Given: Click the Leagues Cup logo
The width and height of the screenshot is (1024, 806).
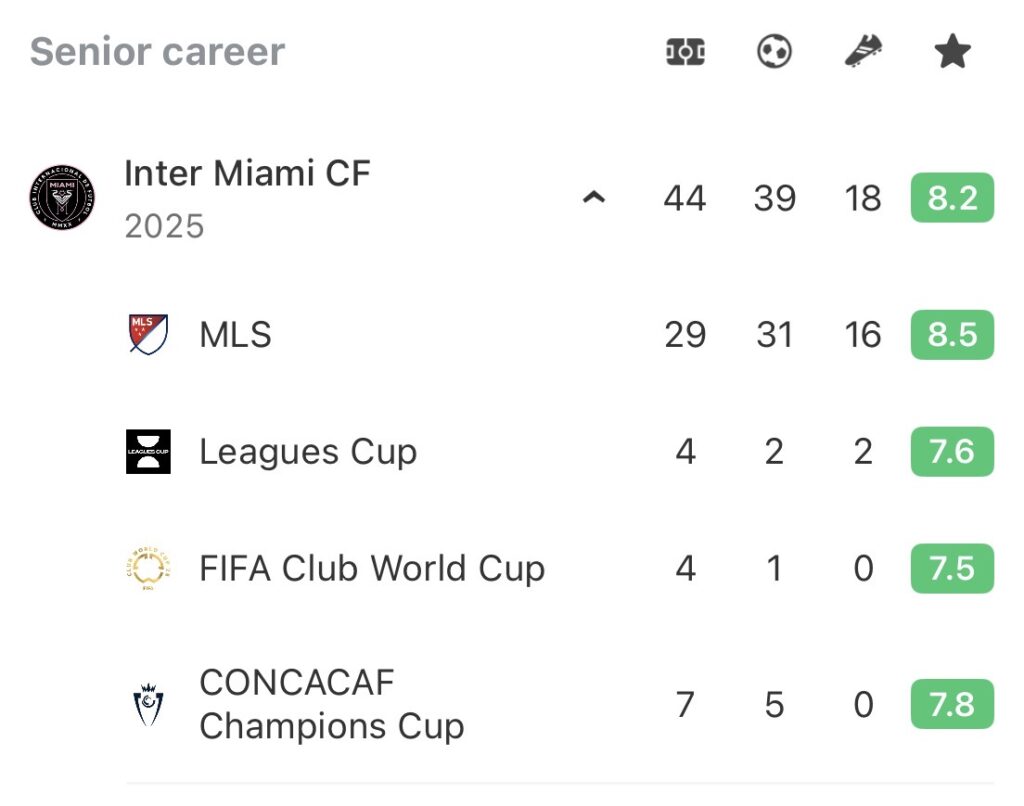Looking at the screenshot, I should tap(148, 452).
